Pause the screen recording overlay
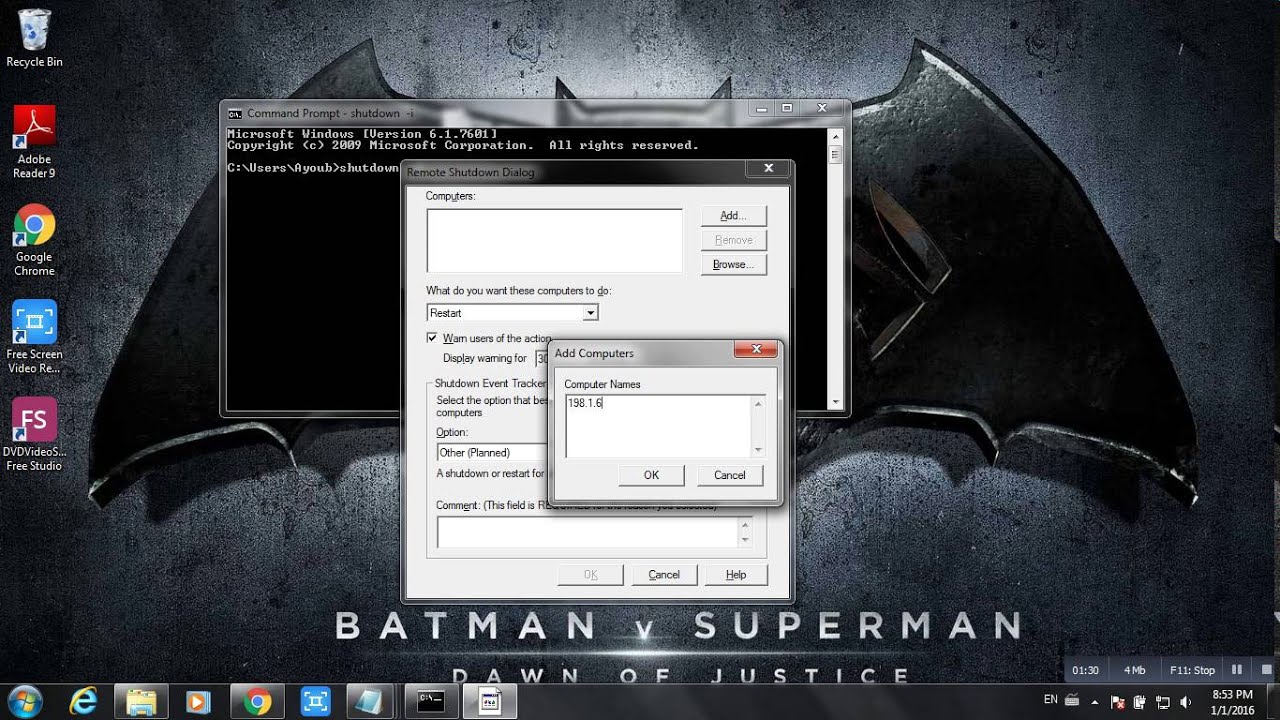1280x720 pixels. [x=1237, y=670]
